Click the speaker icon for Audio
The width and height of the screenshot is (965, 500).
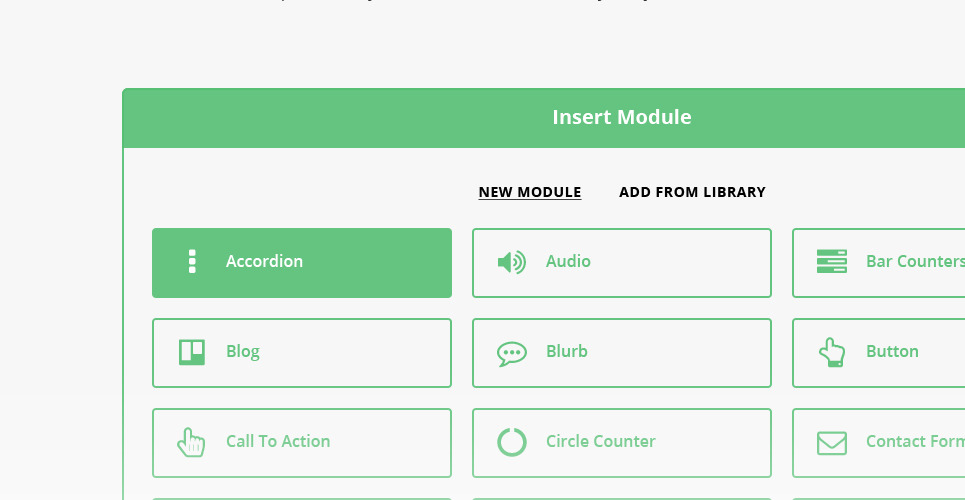511,262
